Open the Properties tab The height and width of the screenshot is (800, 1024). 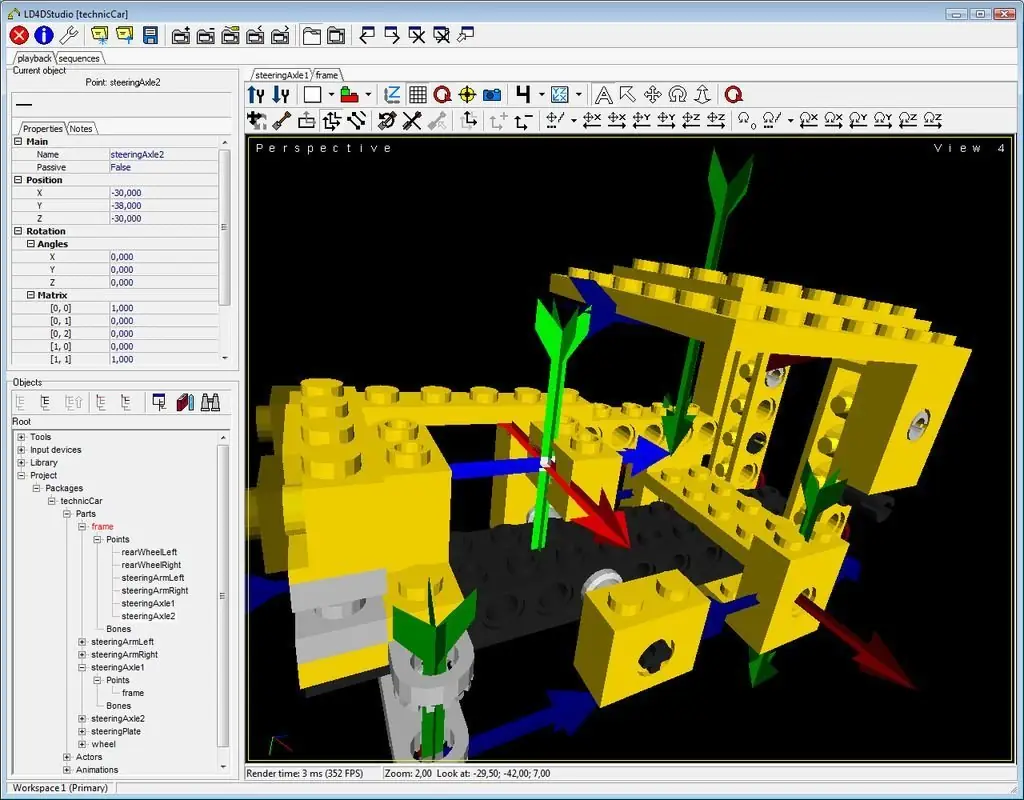[x=42, y=129]
